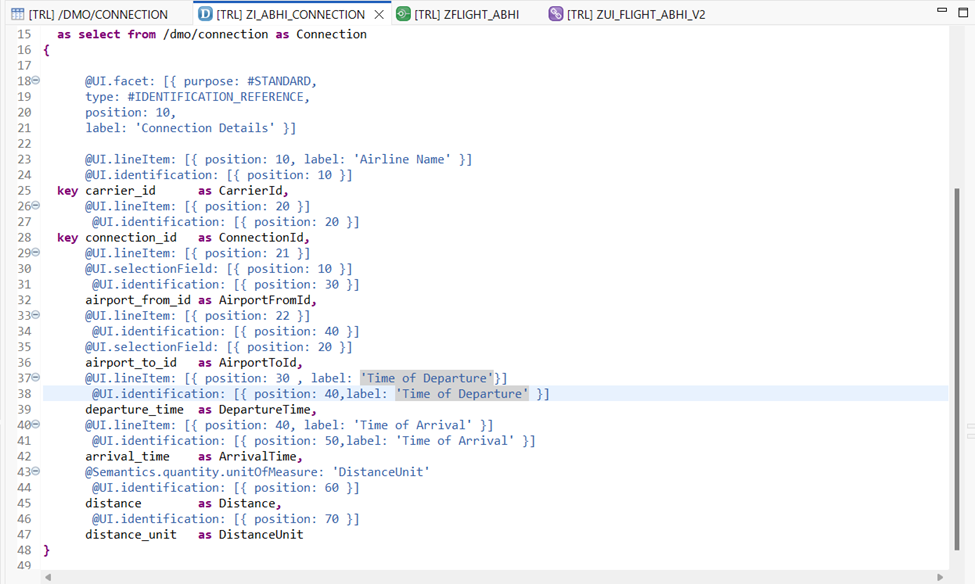Collapse the fold marker at line 29
The height and width of the screenshot is (584, 975).
36,253
